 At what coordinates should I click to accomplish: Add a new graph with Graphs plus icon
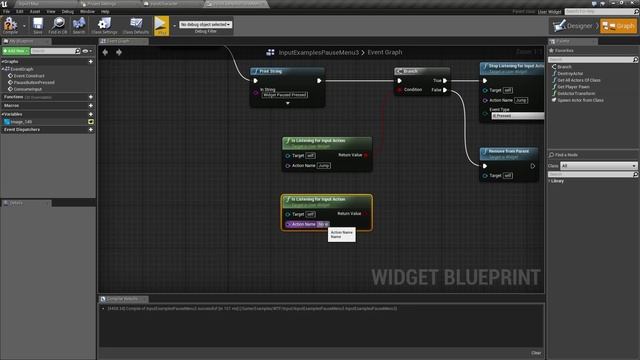coord(91,62)
